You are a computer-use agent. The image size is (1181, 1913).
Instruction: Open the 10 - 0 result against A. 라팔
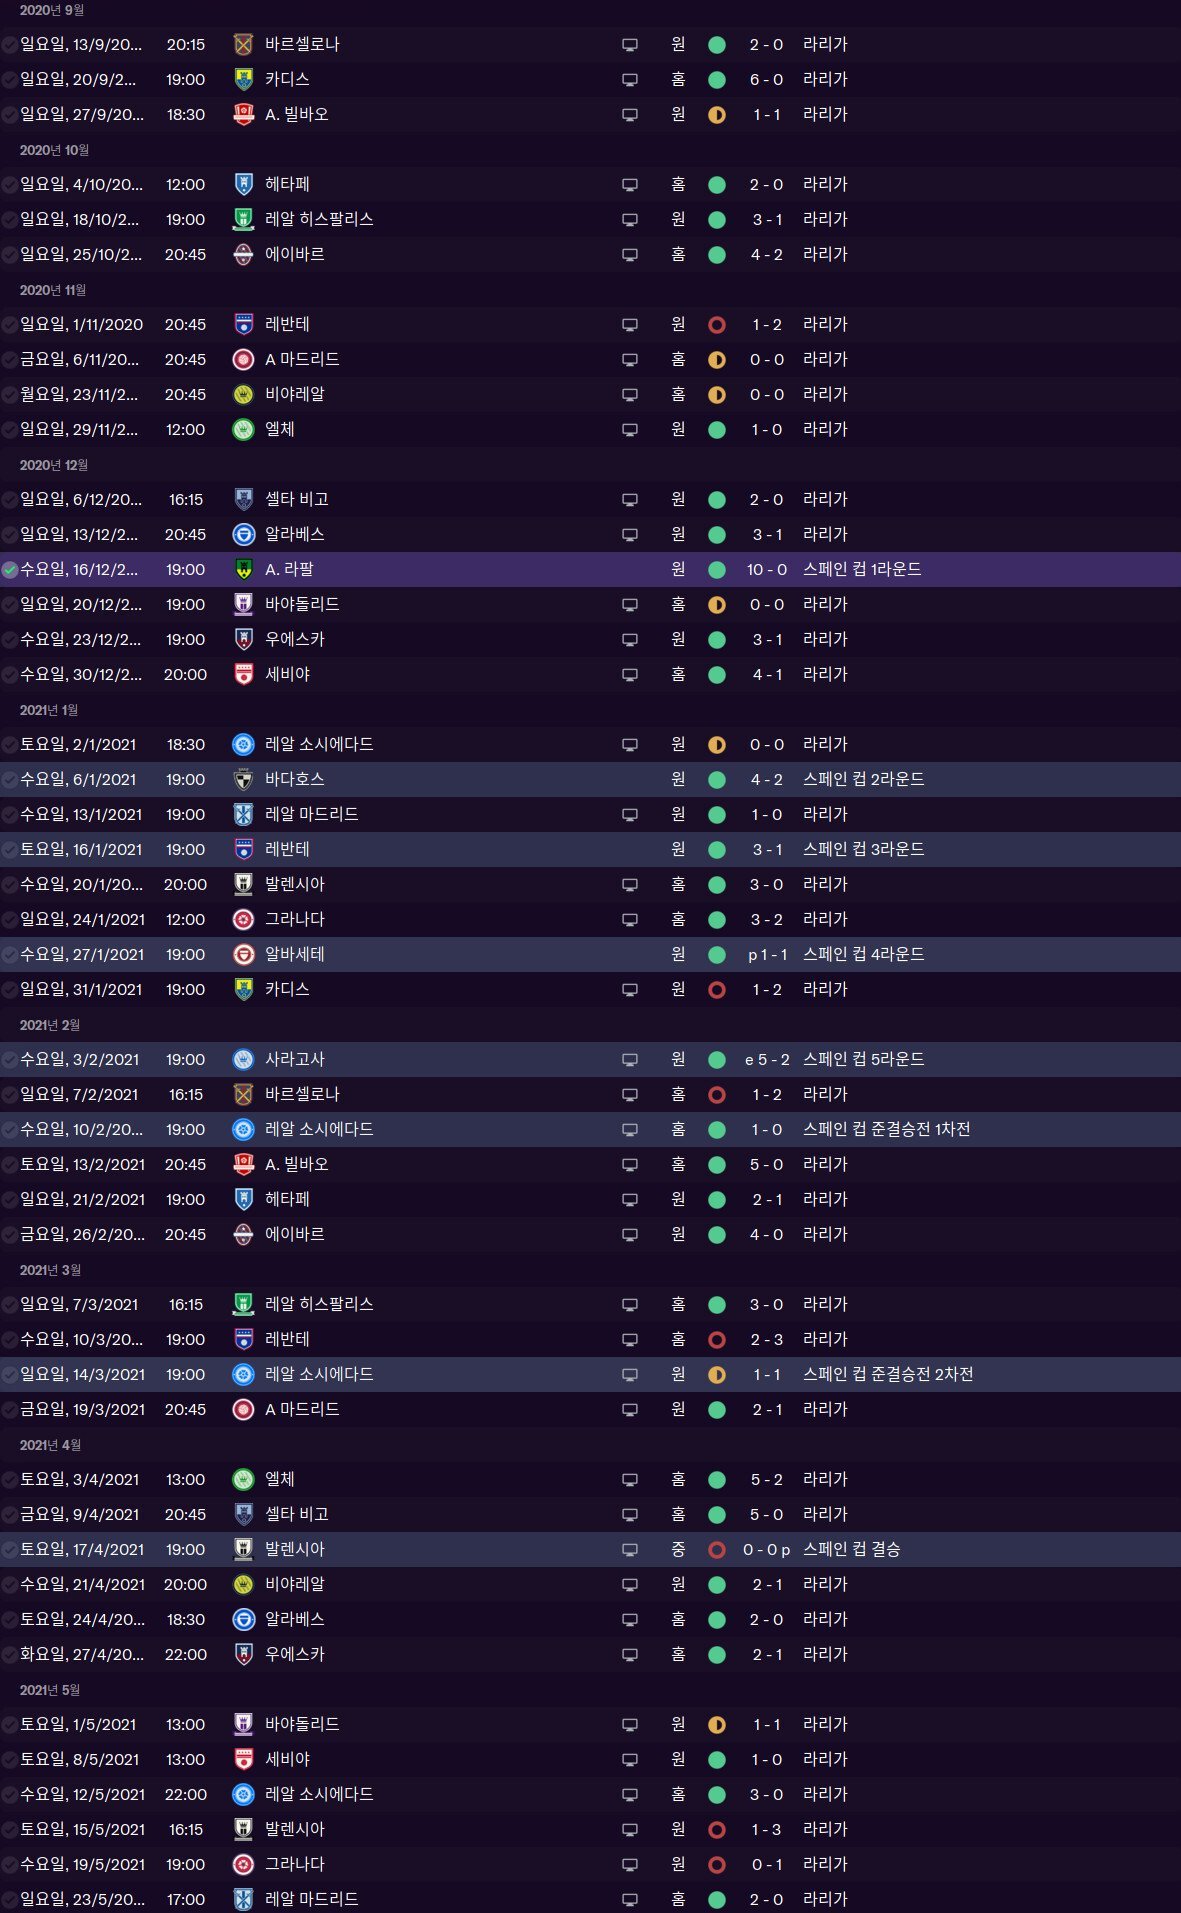point(767,570)
